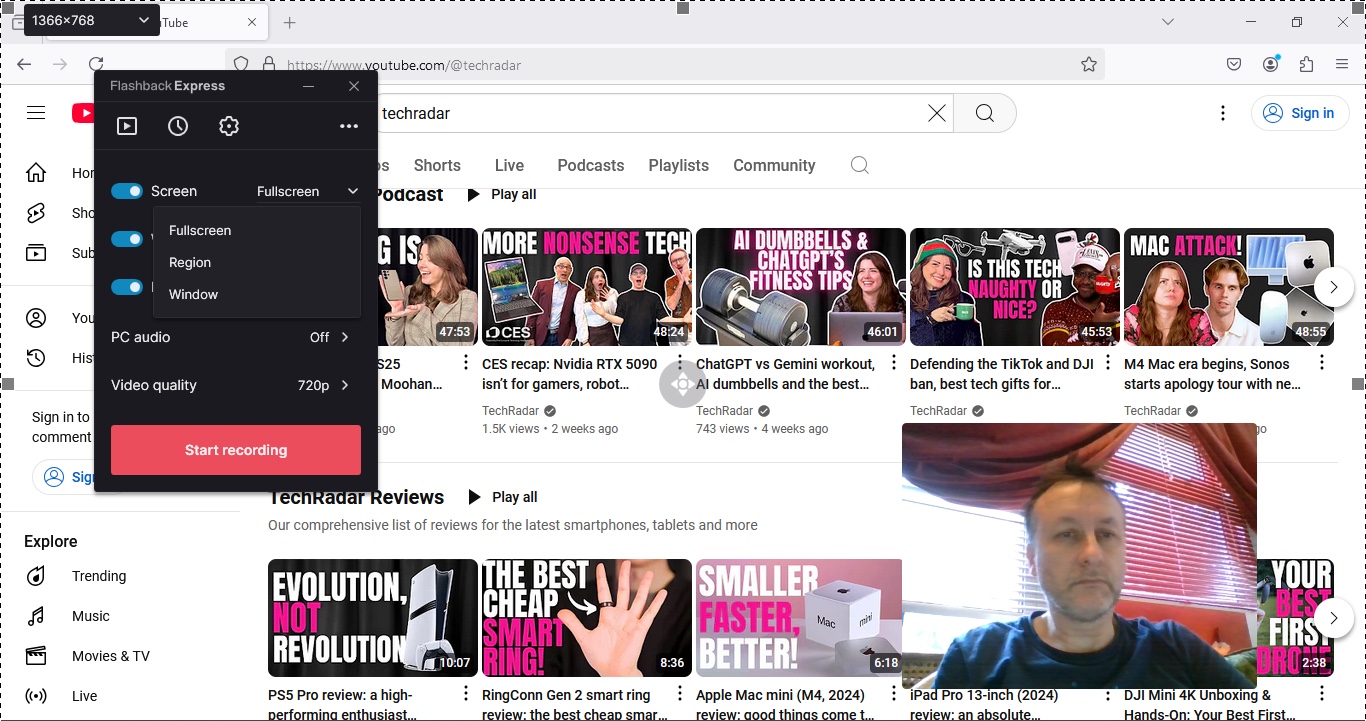Toggle the switch just above PC audio
Screen dimensions: 1366x721
click(x=127, y=287)
